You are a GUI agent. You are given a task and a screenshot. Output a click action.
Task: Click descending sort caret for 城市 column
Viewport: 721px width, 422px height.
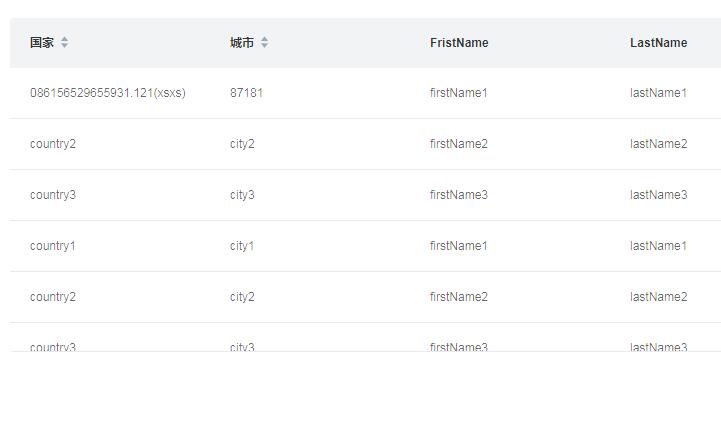tap(265, 46)
